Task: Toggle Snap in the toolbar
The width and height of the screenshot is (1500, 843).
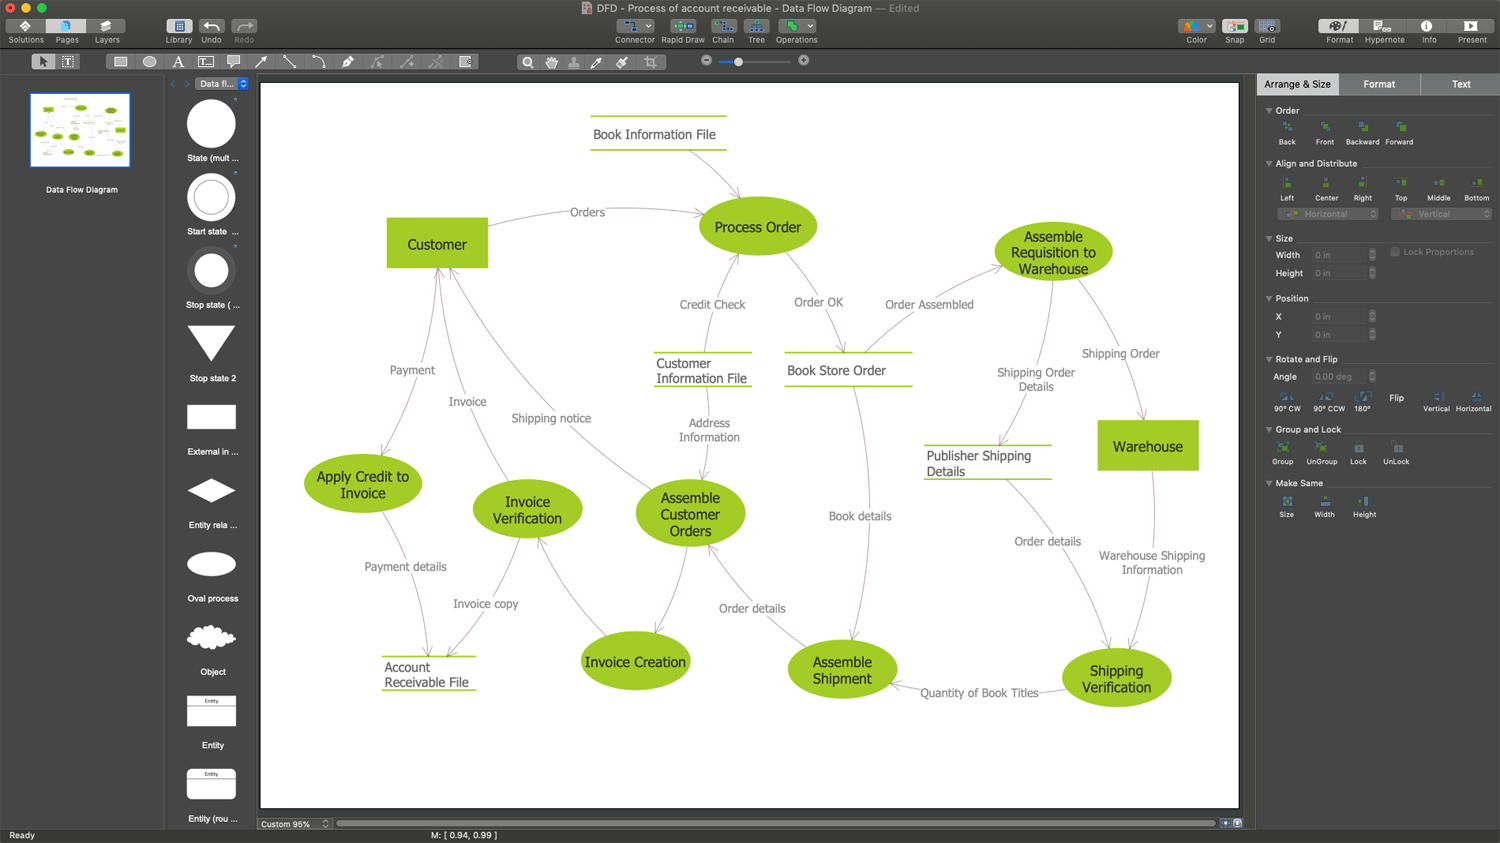Action: 1234,28
